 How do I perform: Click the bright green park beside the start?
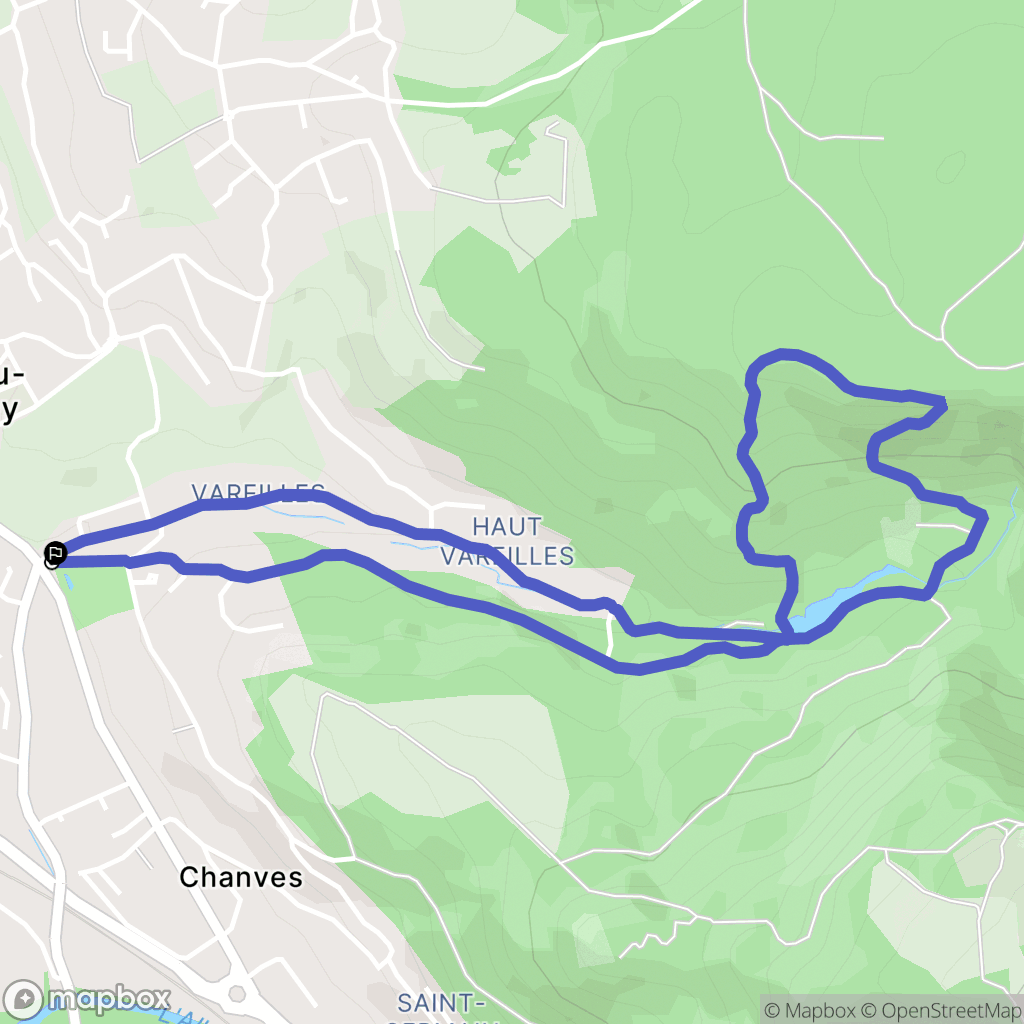pyautogui.click(x=98, y=596)
